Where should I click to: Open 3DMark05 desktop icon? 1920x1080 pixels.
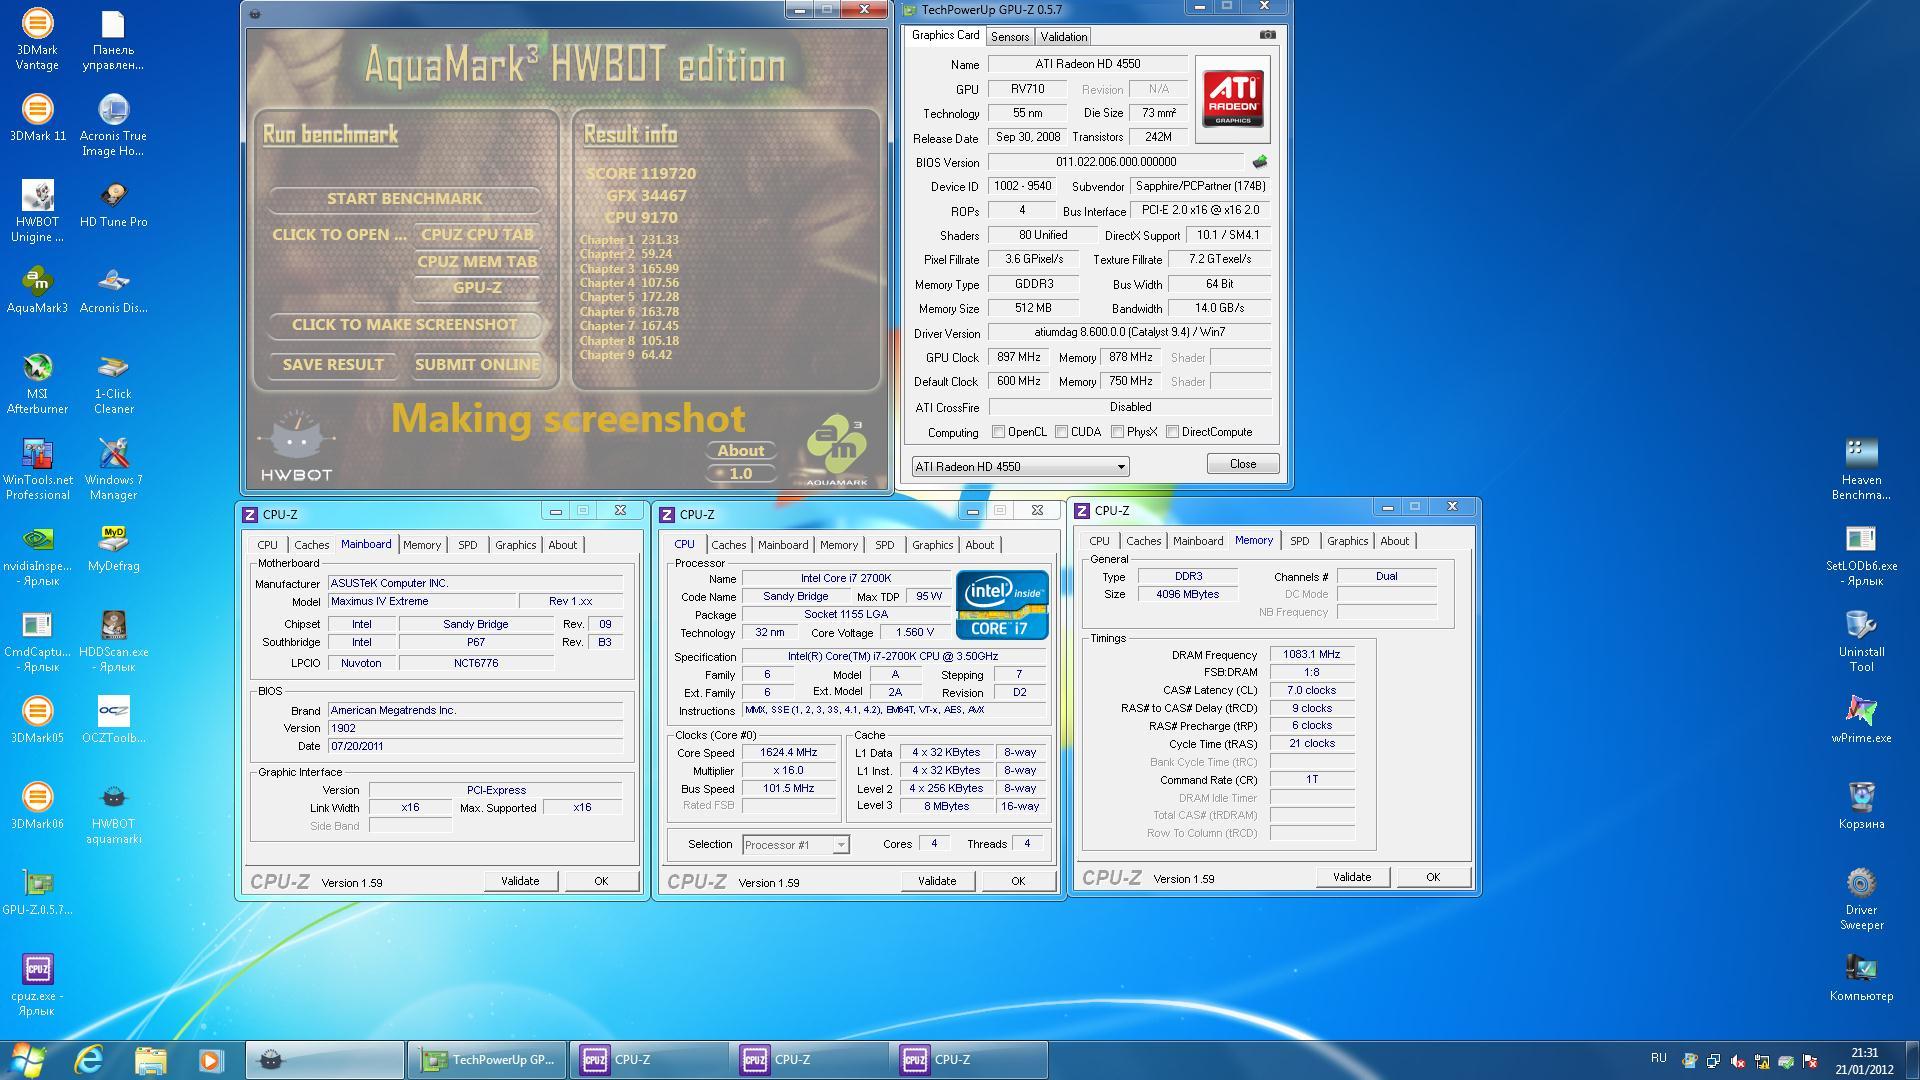click(x=37, y=720)
